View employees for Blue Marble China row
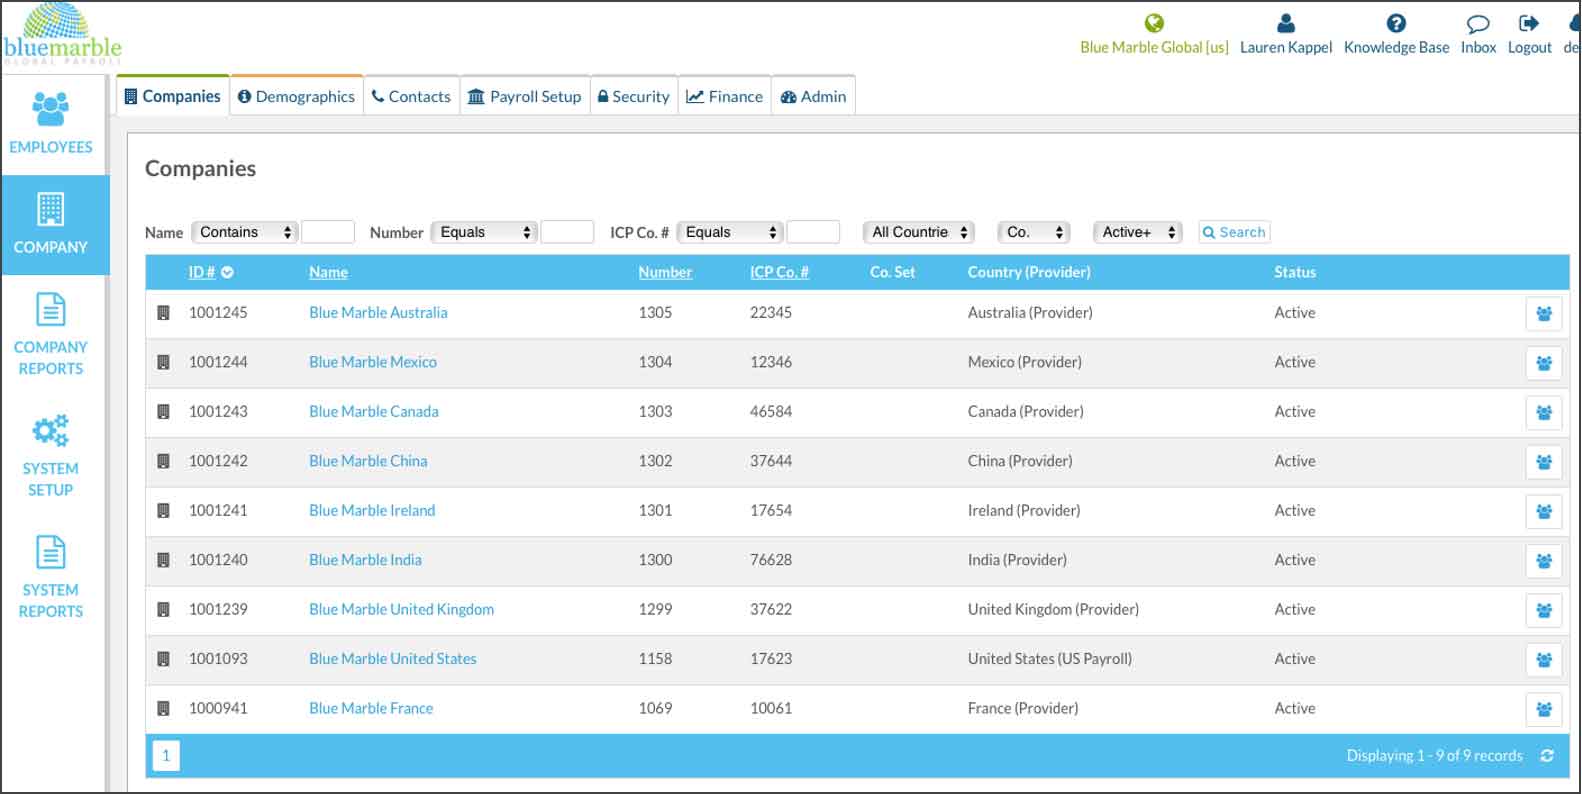This screenshot has width=1582, height=794. (x=1544, y=462)
